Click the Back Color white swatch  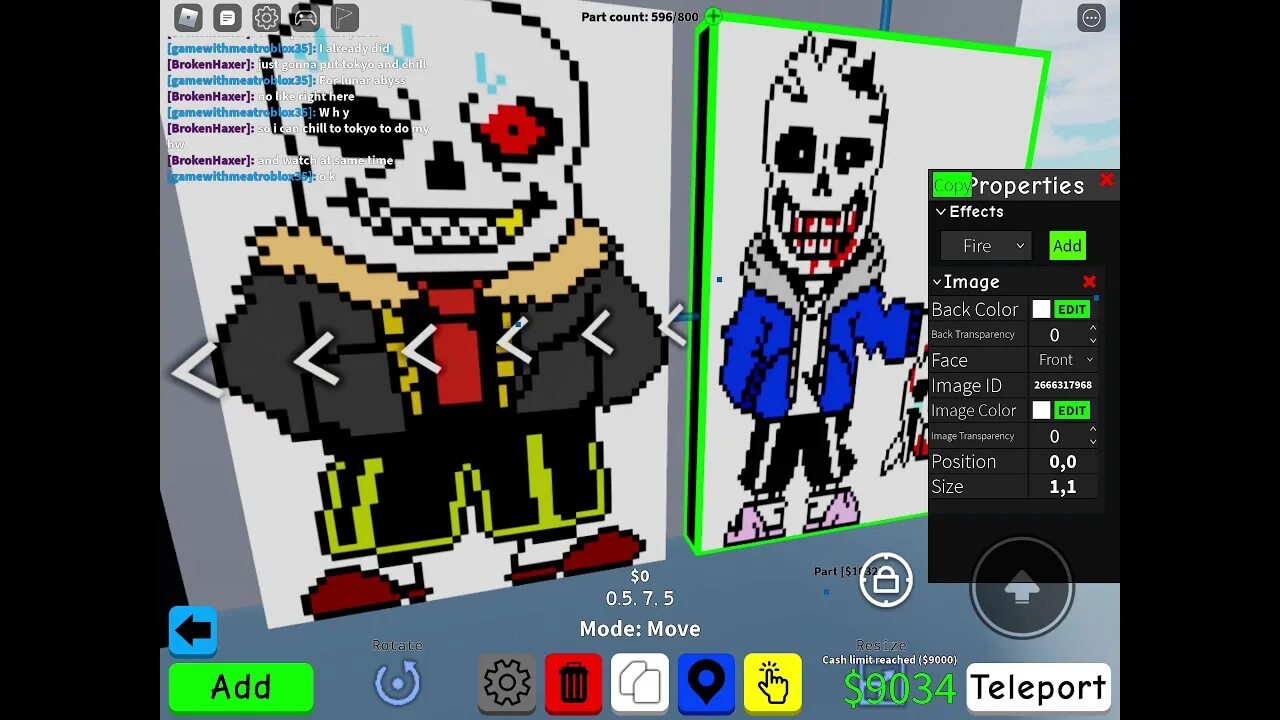click(x=1041, y=310)
